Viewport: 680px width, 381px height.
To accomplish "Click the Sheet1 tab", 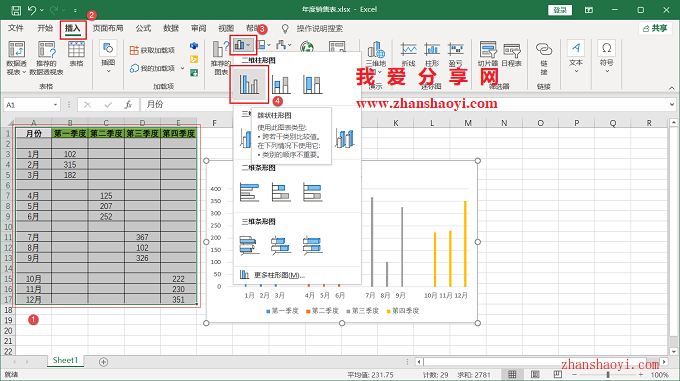I will [65, 360].
